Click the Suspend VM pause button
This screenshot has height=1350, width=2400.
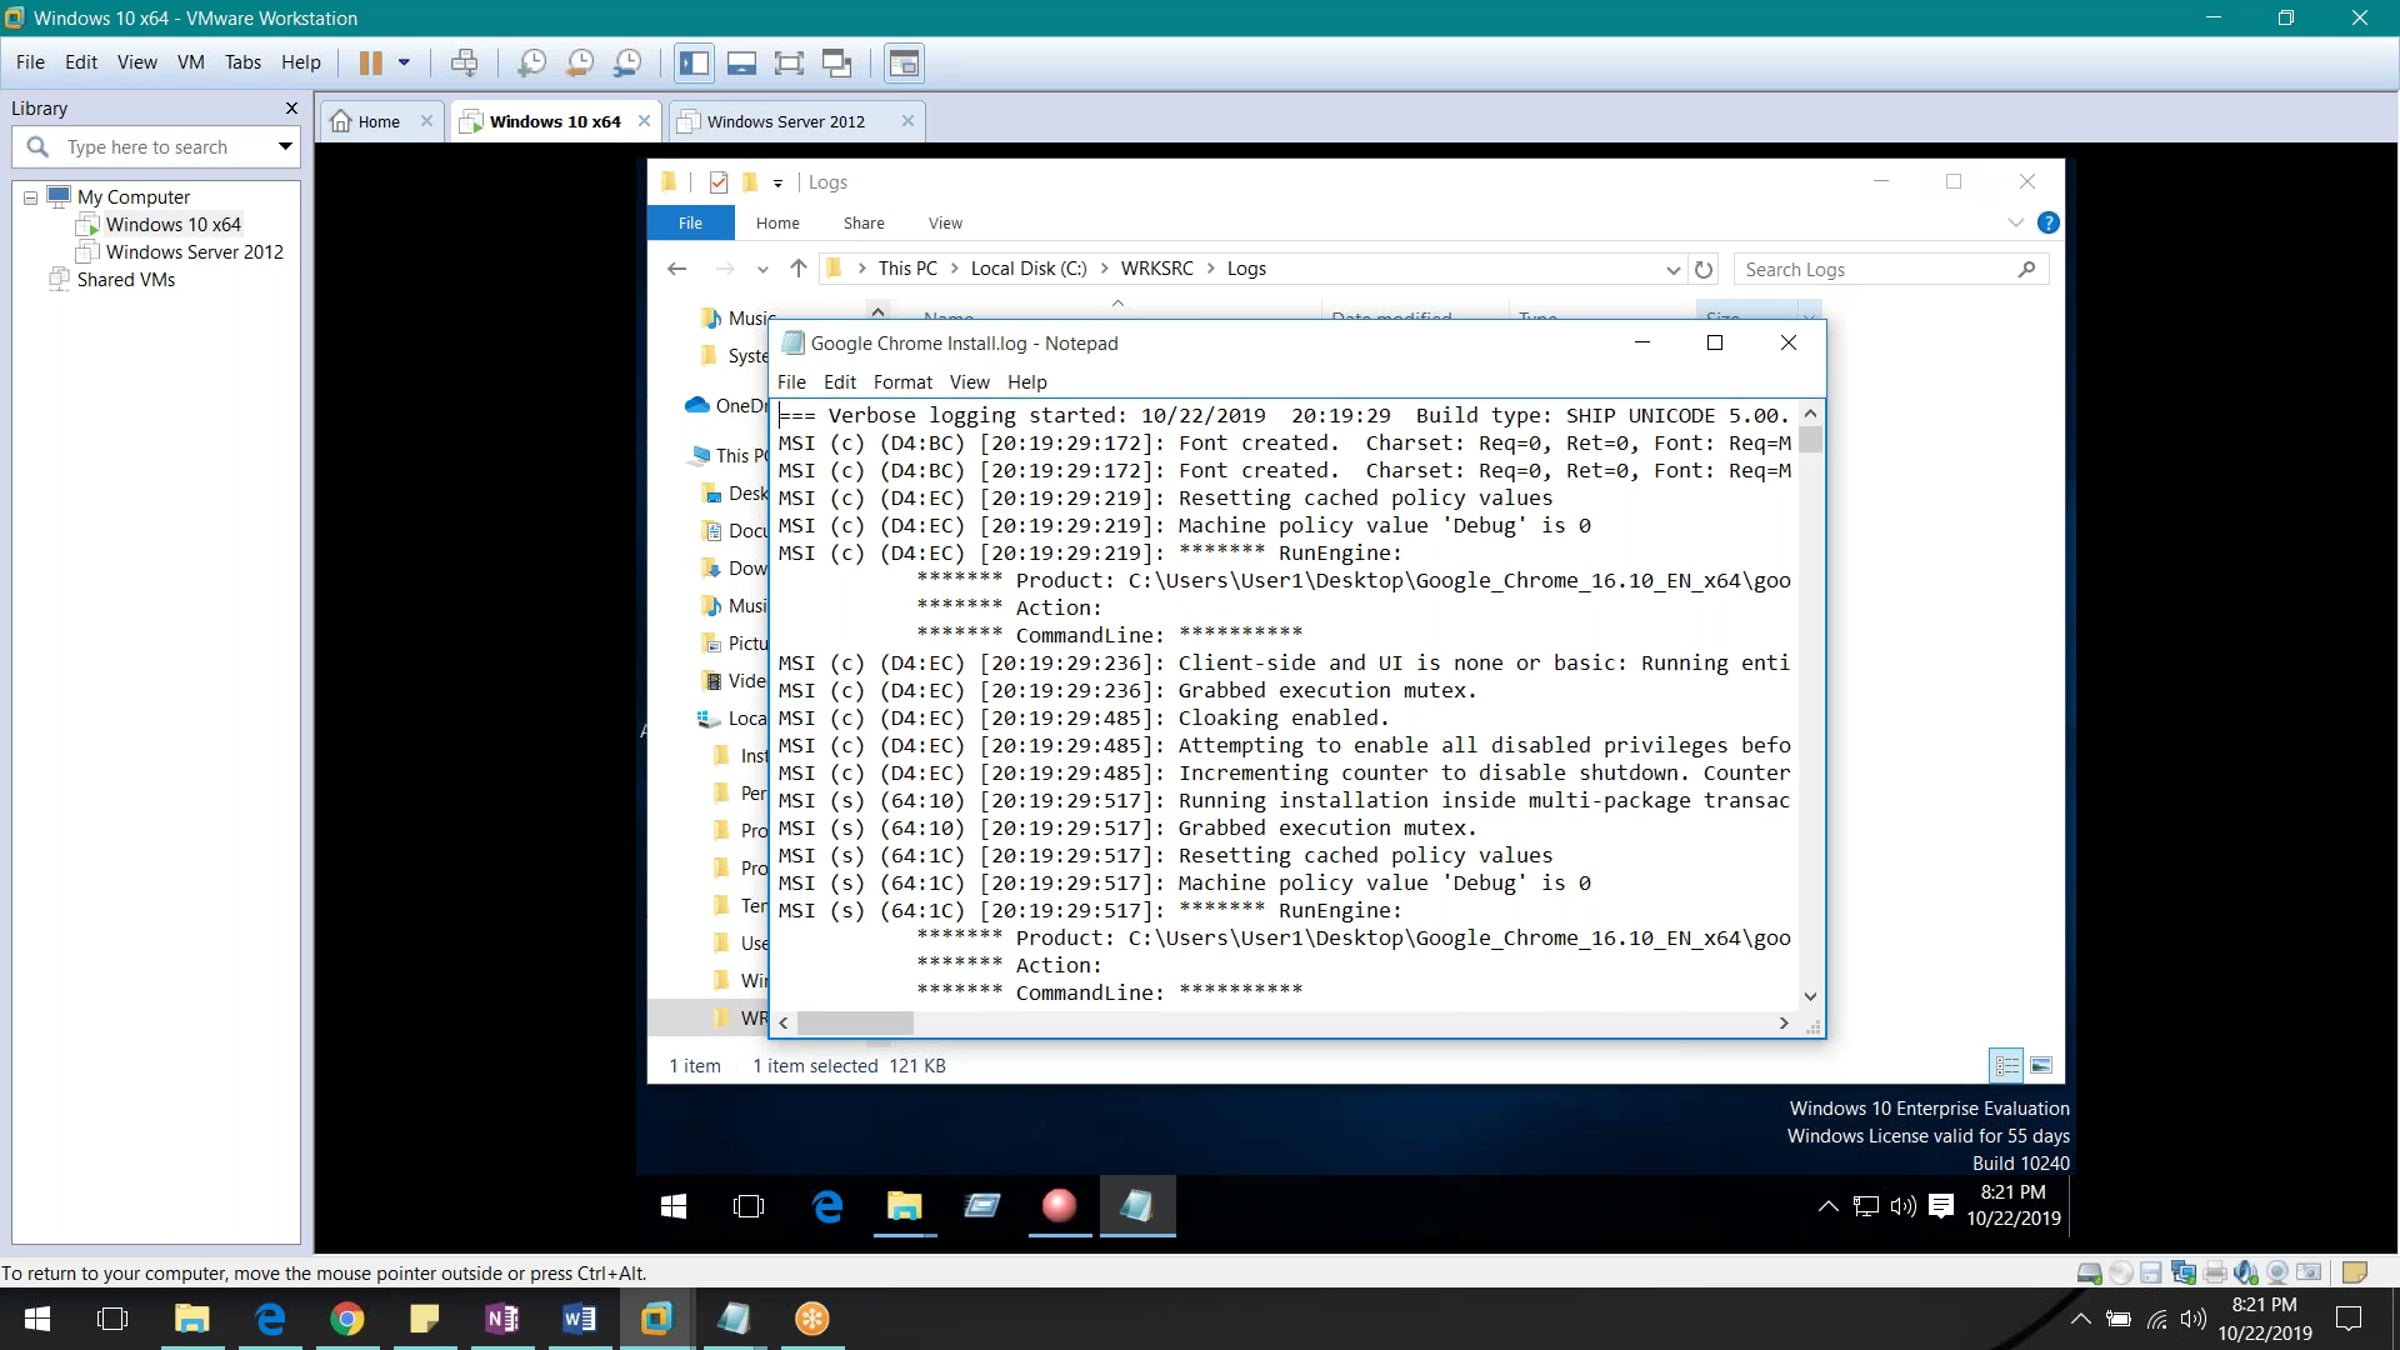click(x=370, y=63)
